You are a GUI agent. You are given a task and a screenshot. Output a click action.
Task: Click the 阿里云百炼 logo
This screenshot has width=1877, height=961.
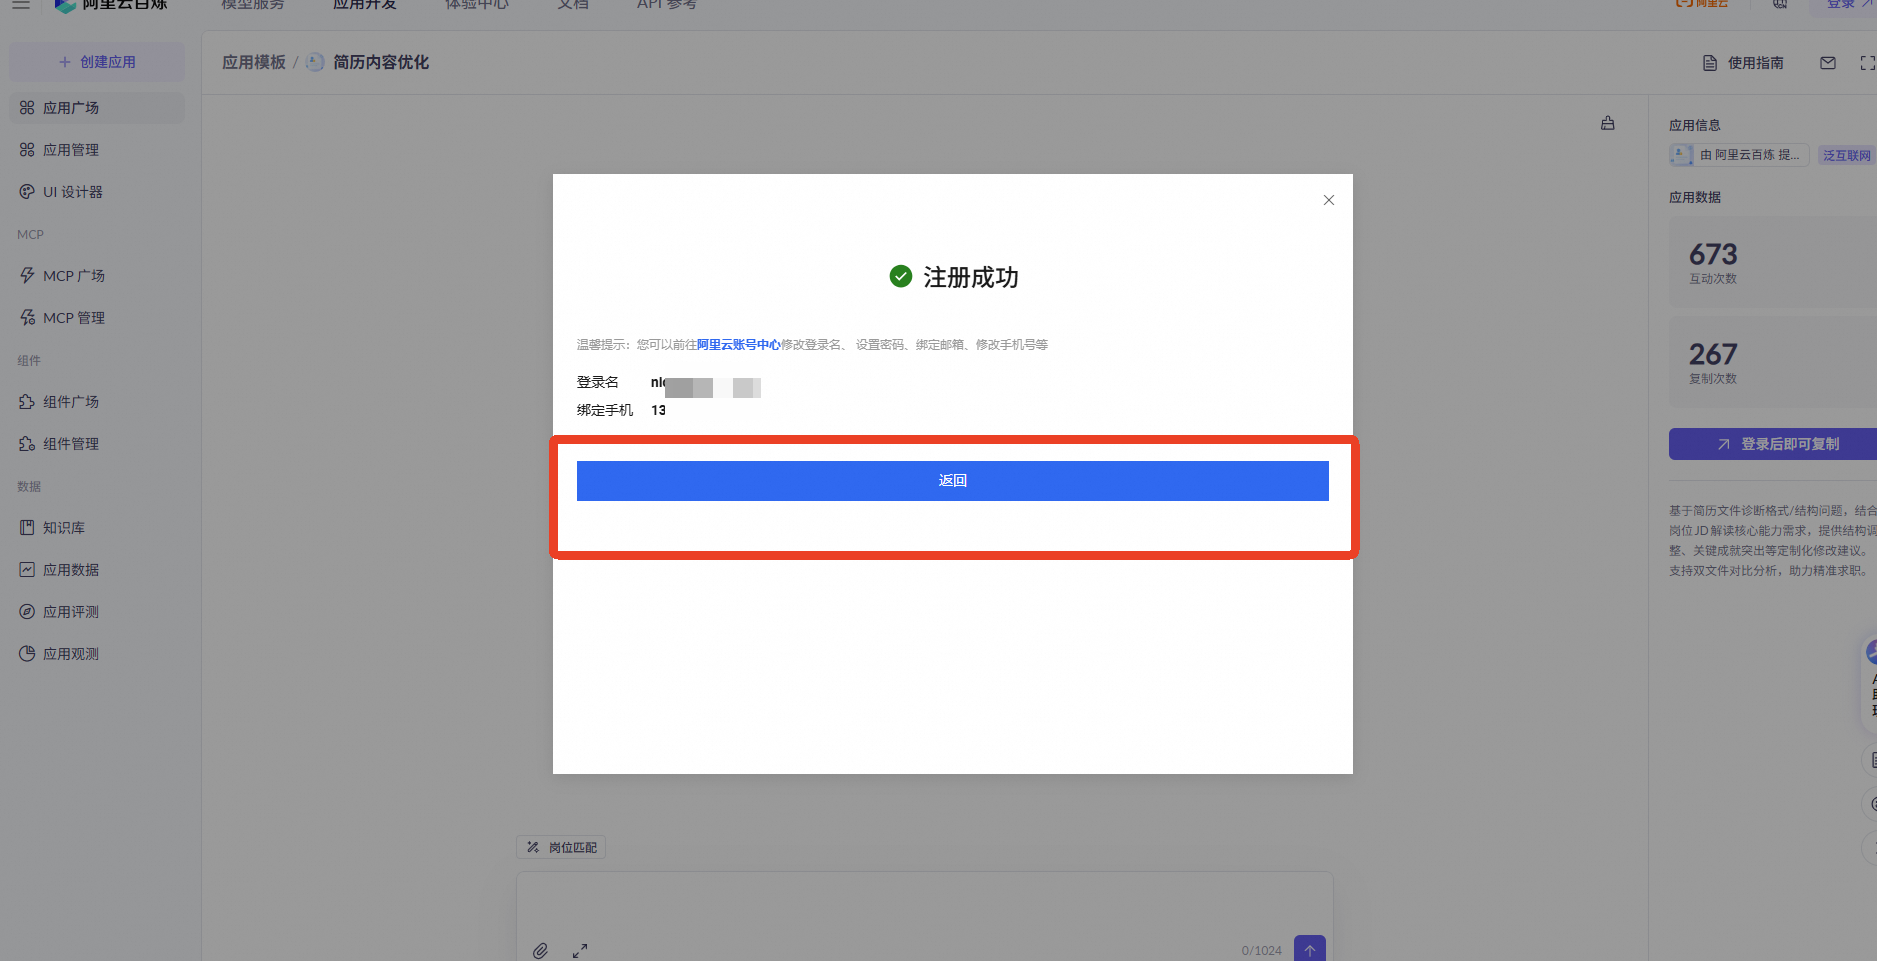click(x=111, y=5)
